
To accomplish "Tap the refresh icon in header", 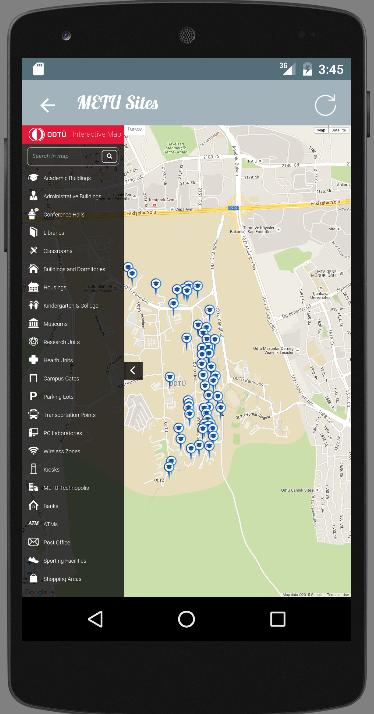I will pyautogui.click(x=325, y=105).
